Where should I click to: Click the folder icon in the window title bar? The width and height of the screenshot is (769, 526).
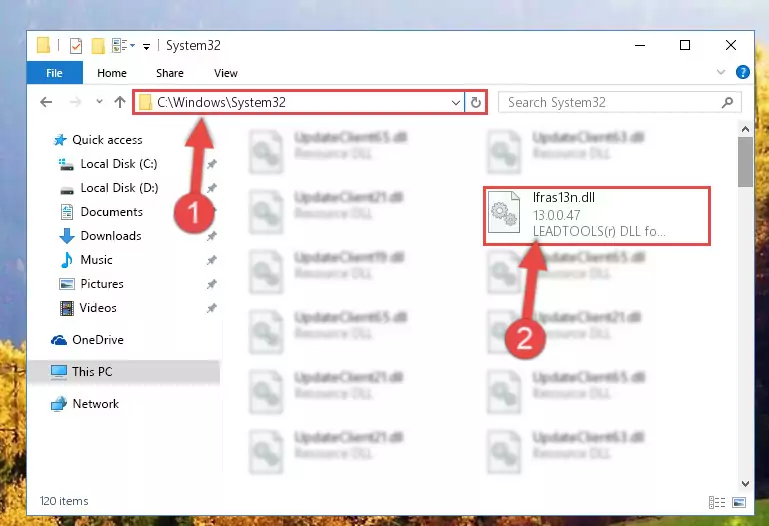[43, 45]
